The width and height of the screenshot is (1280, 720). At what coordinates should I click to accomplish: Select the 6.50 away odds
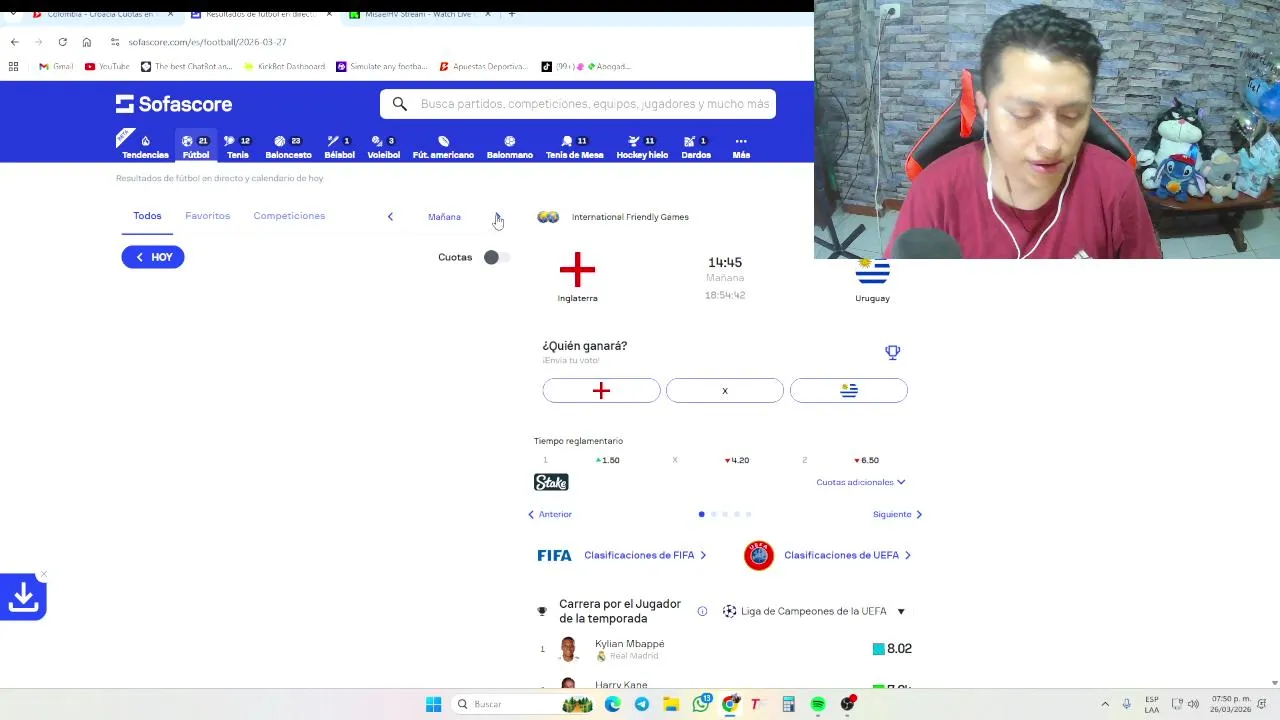click(x=867, y=460)
